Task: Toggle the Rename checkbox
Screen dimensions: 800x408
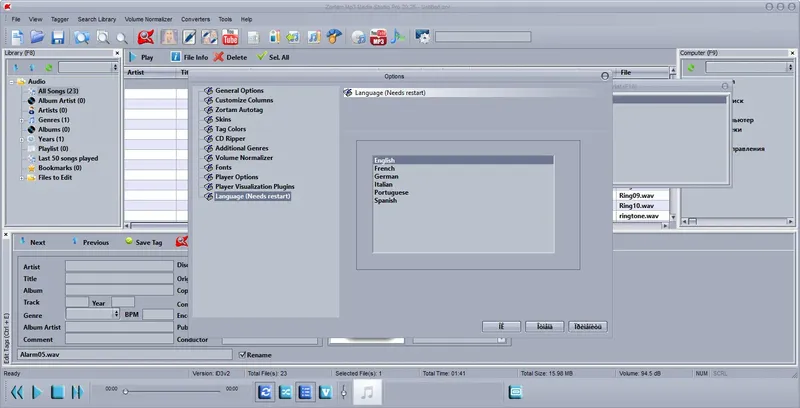Action: pyautogui.click(x=242, y=354)
